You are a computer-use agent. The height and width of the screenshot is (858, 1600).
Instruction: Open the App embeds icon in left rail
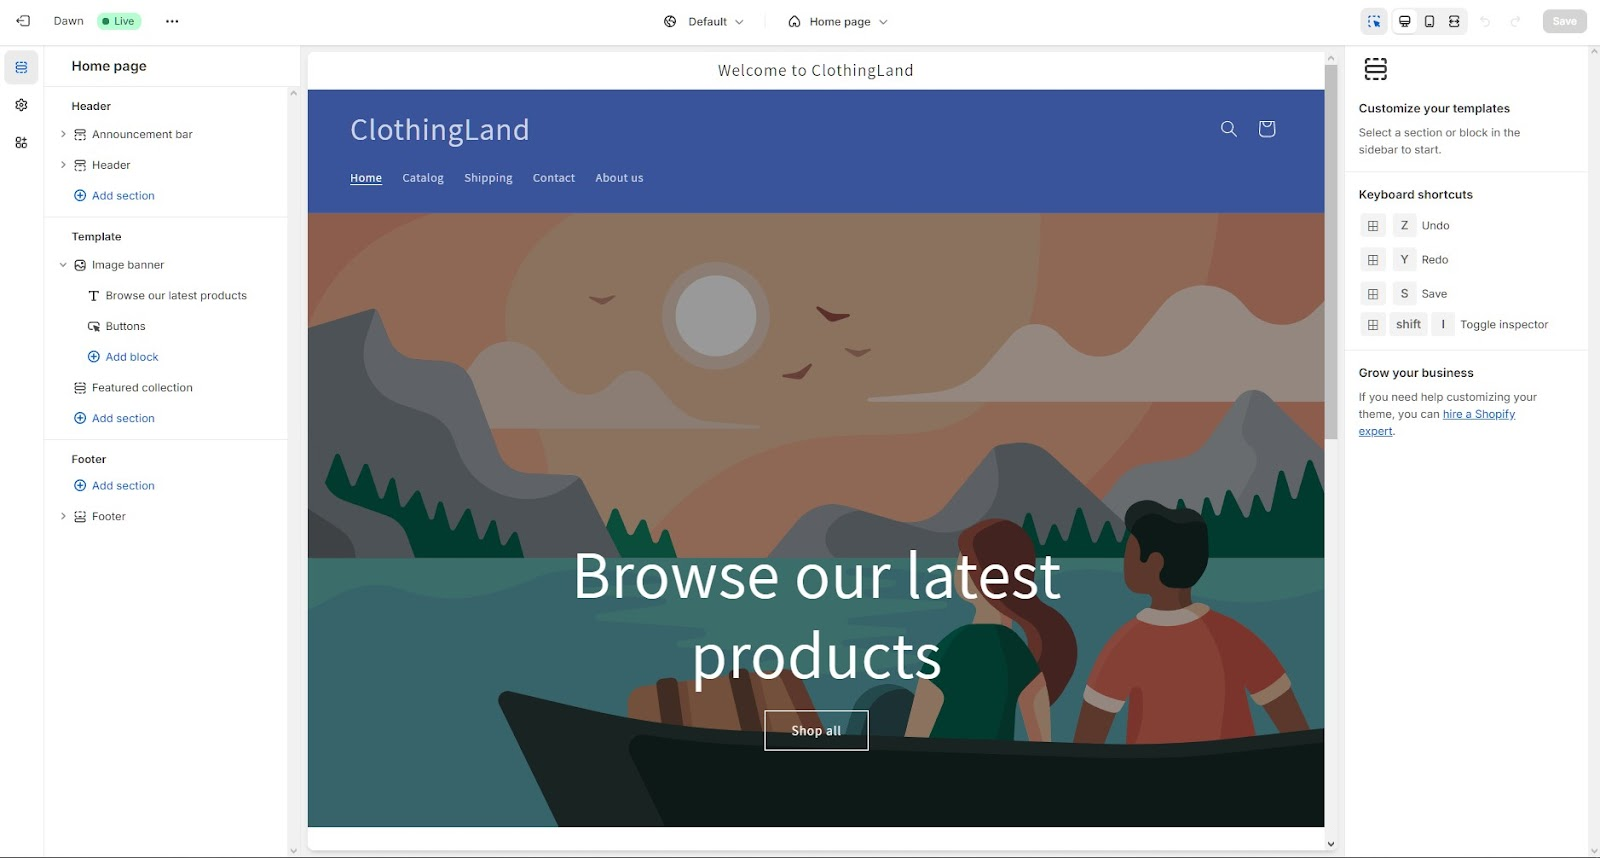[x=21, y=143]
